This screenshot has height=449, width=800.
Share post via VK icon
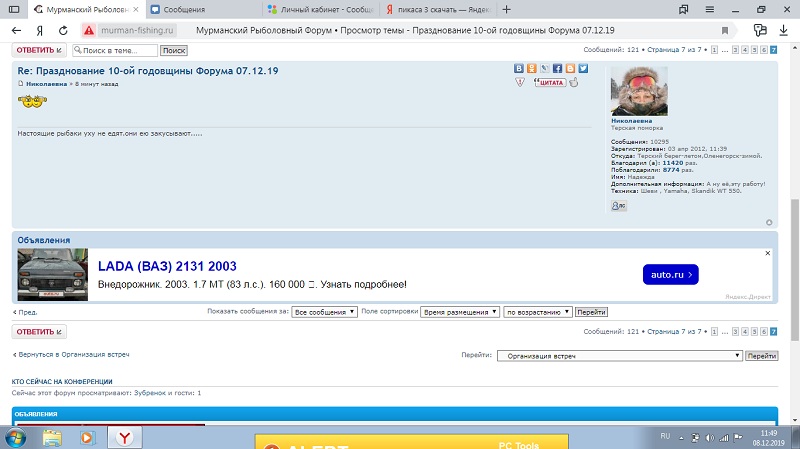[519, 69]
